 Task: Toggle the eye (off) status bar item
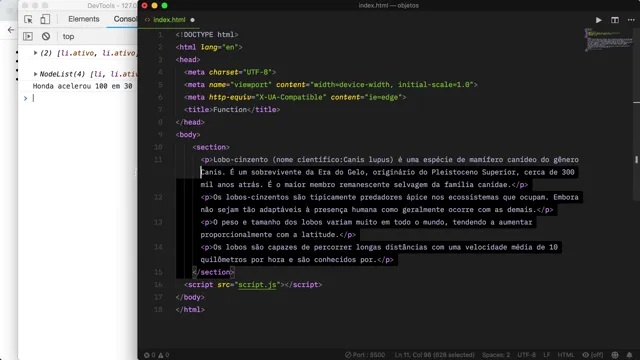tap(593, 355)
